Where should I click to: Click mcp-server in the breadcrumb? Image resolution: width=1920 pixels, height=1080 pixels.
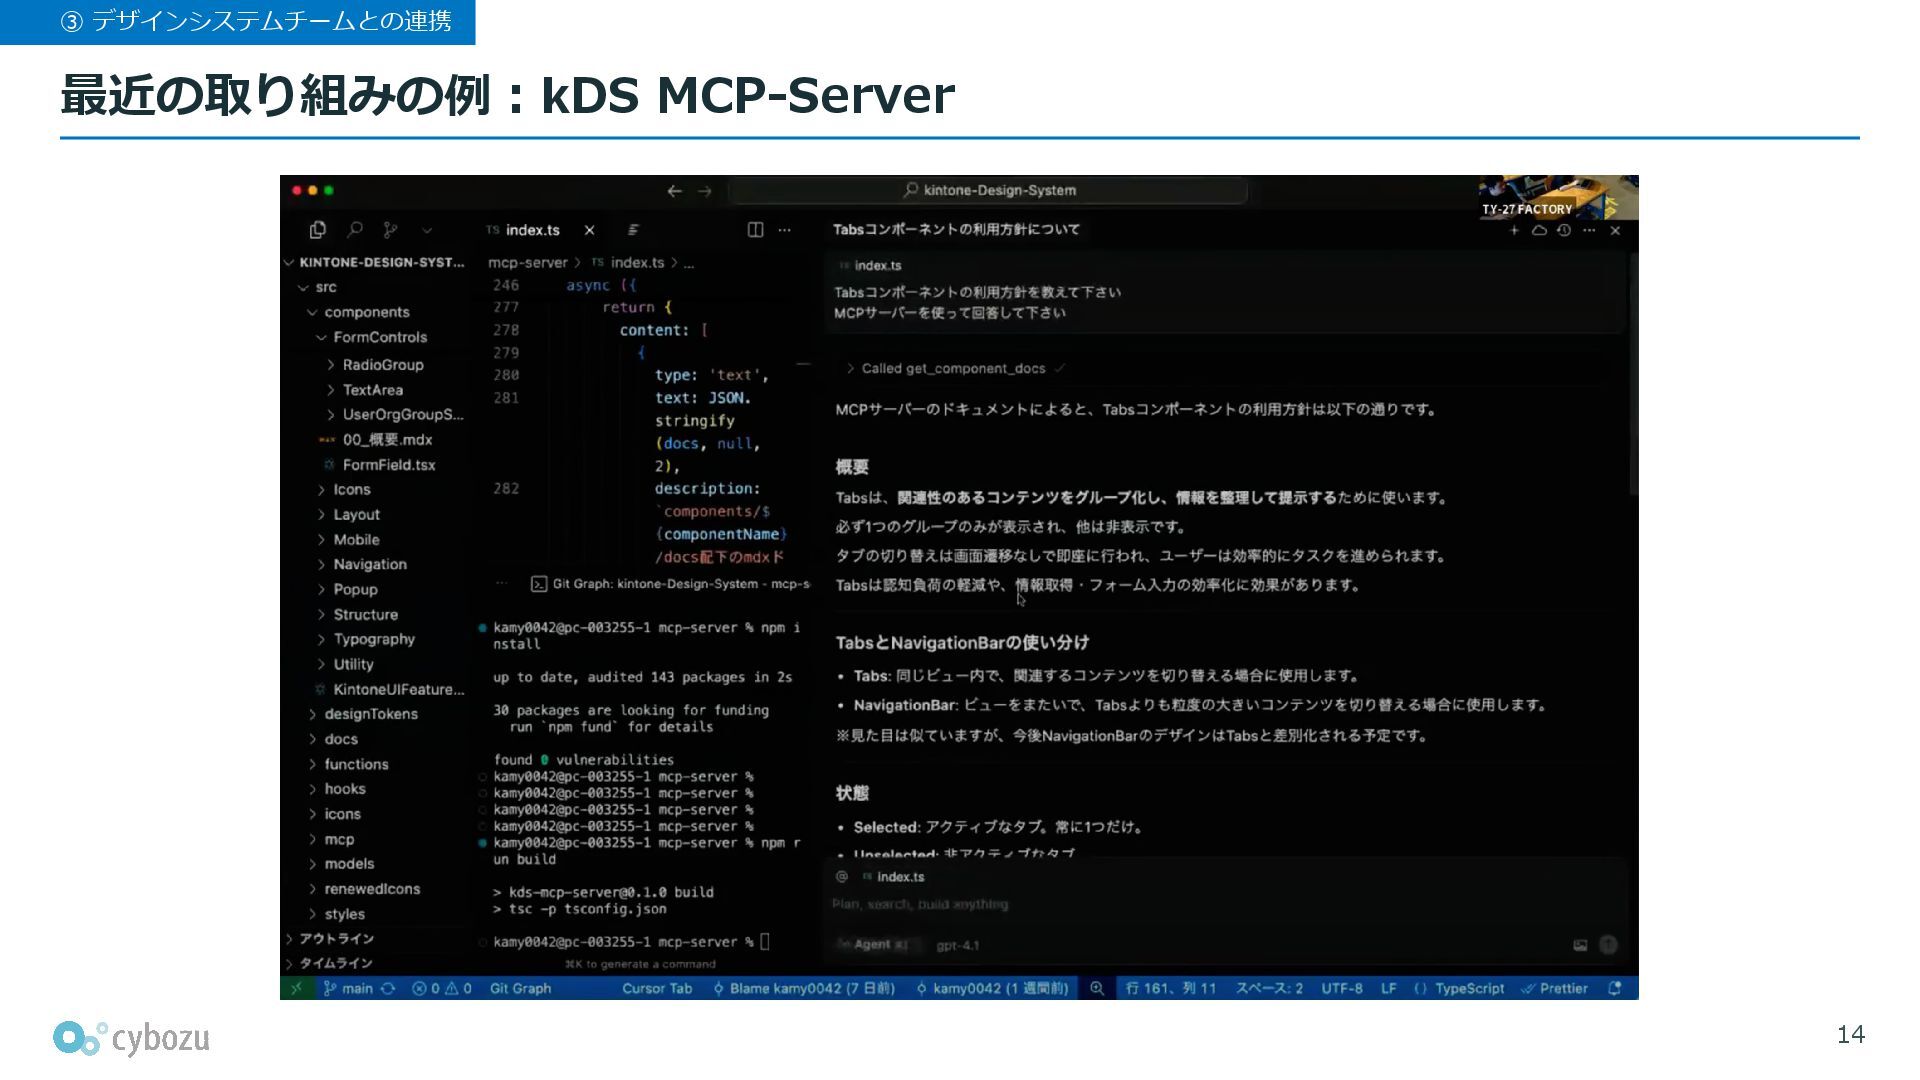coord(527,263)
